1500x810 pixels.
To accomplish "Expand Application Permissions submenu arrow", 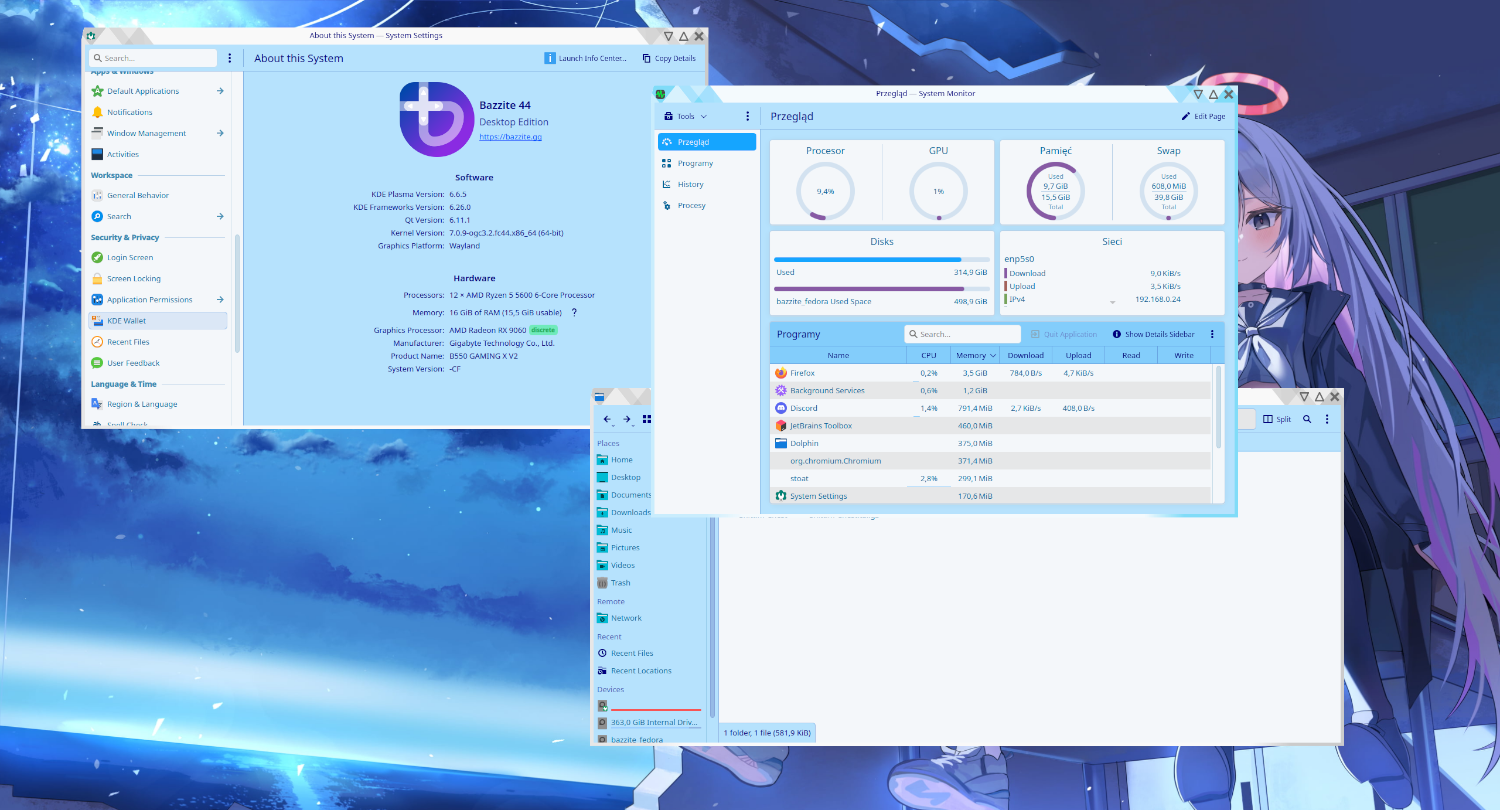I will pos(219,300).
